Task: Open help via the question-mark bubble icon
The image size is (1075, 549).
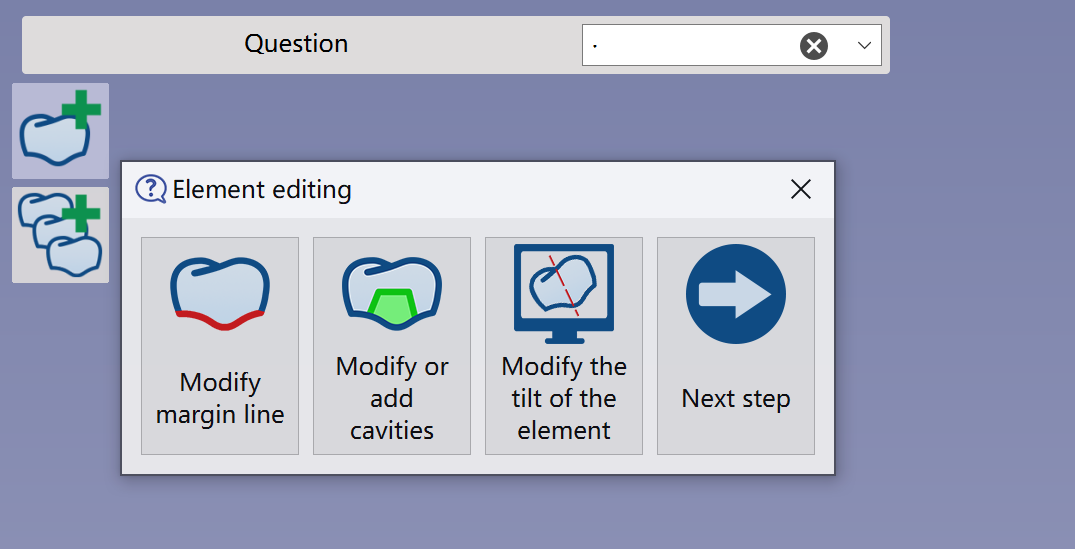Action: click(151, 189)
